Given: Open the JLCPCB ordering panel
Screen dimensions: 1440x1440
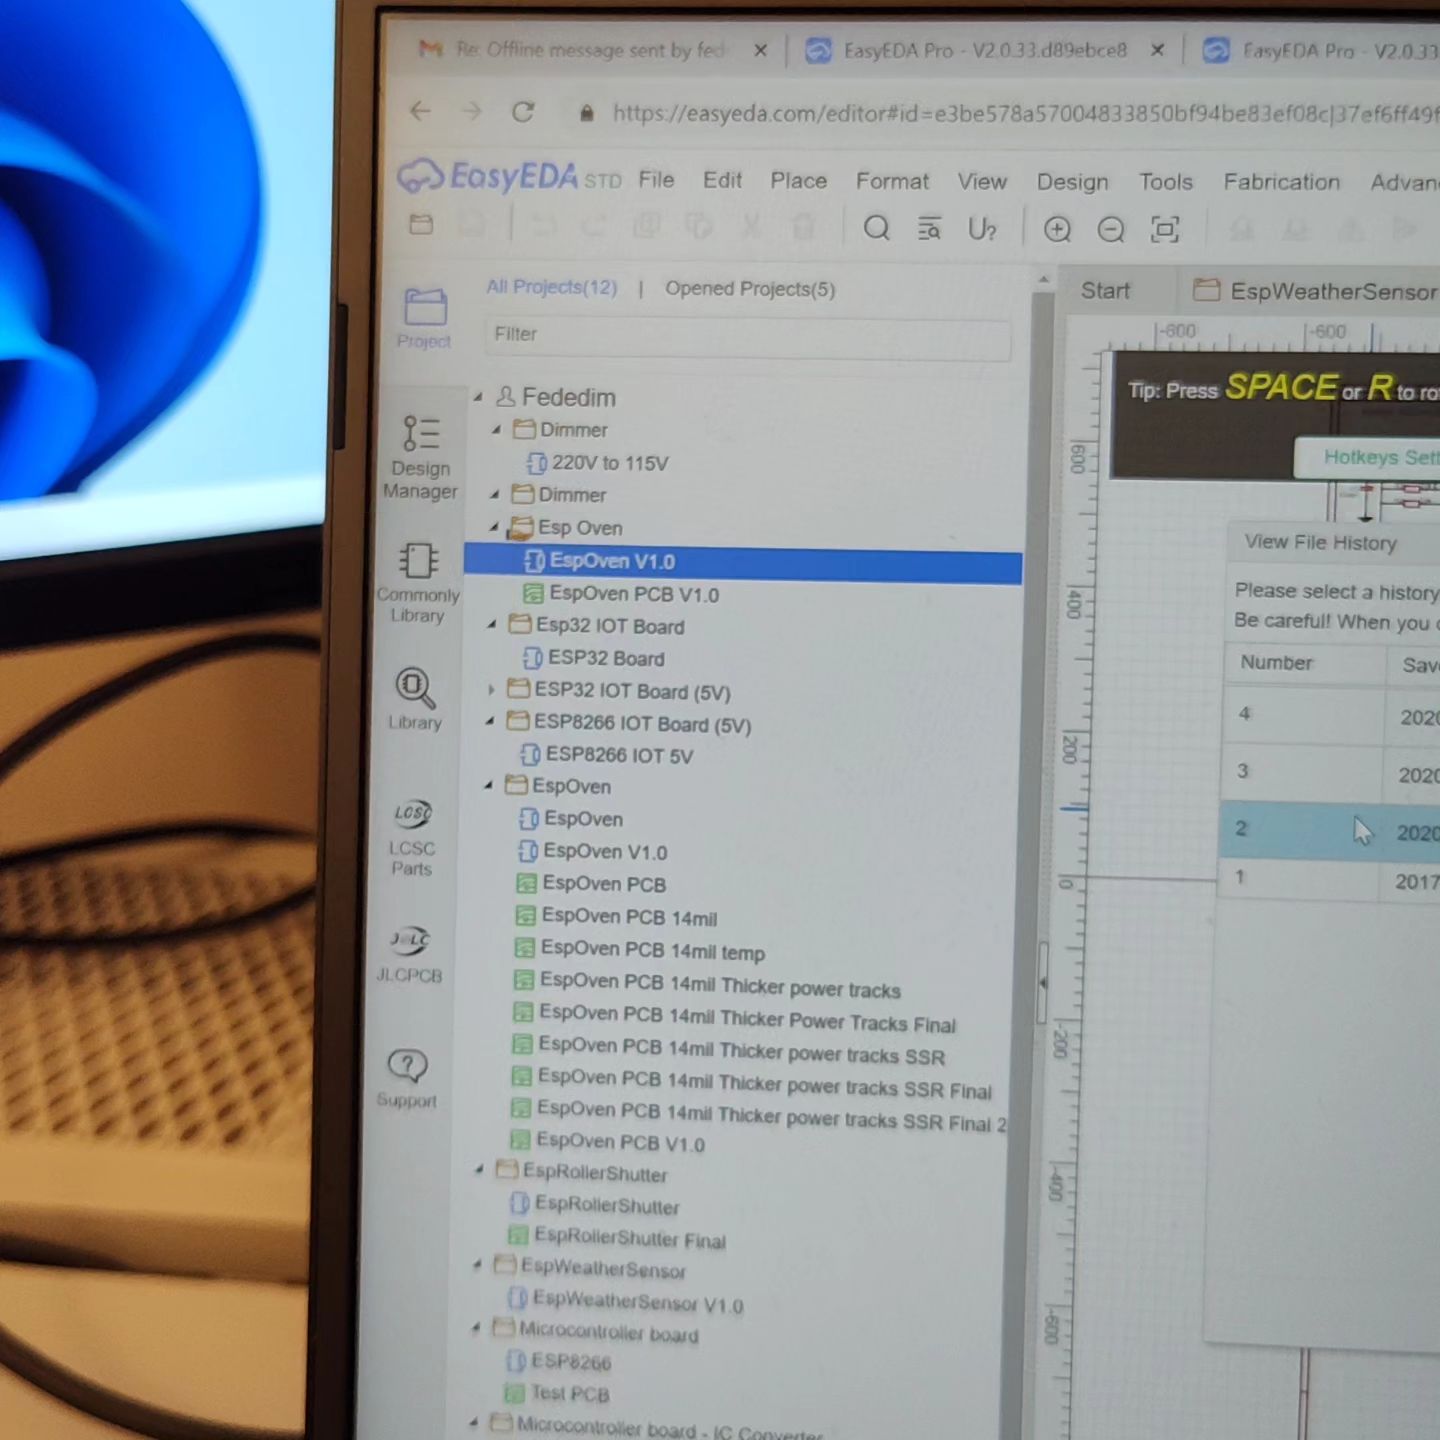Looking at the screenshot, I should click(409, 955).
